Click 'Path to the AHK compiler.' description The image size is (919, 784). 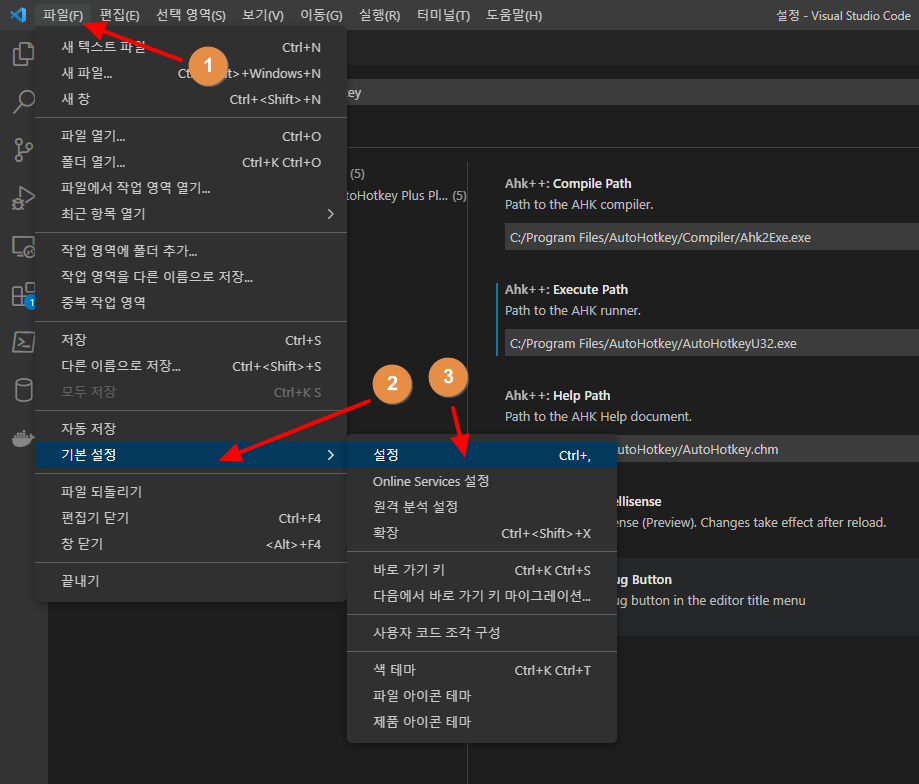579,204
